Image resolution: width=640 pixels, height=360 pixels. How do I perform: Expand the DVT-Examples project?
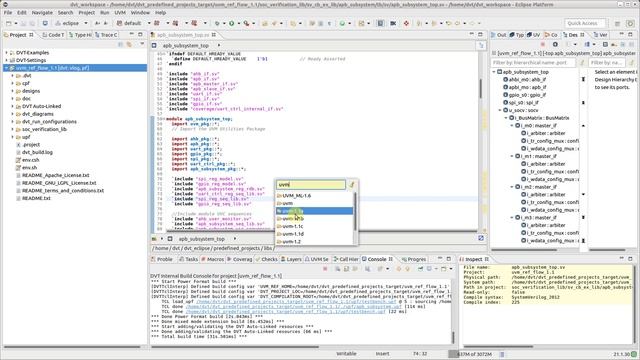point(7,53)
